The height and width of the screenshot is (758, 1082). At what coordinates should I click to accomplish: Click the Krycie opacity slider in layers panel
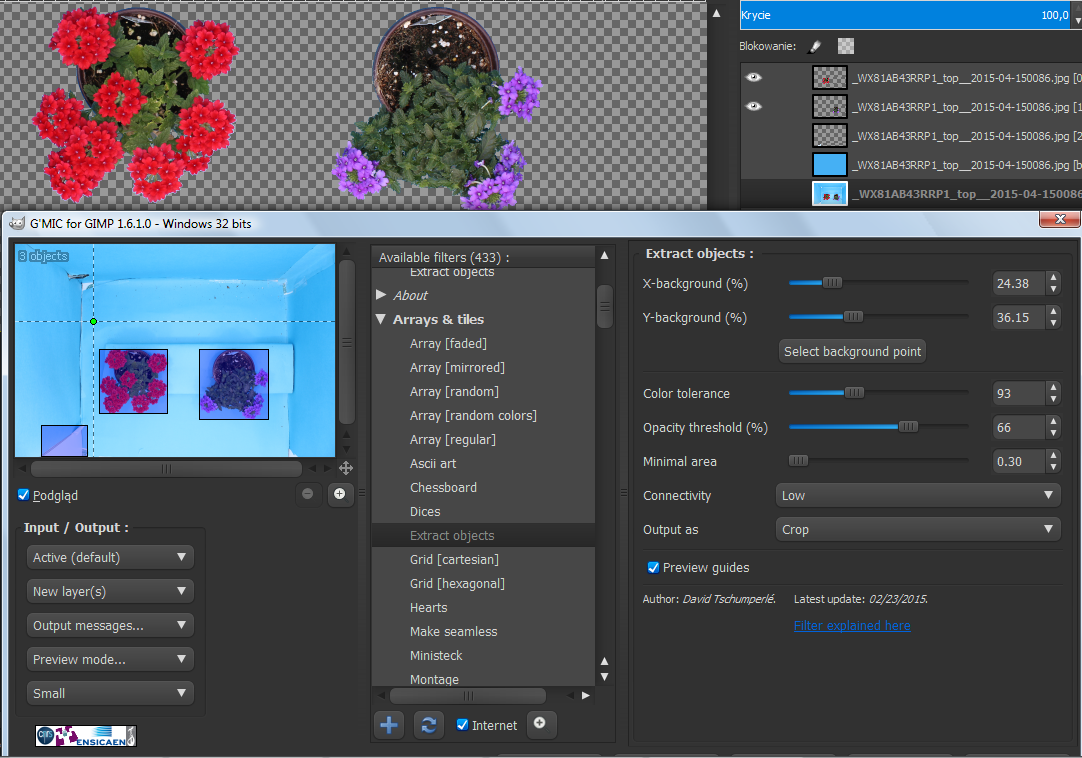tap(907, 15)
